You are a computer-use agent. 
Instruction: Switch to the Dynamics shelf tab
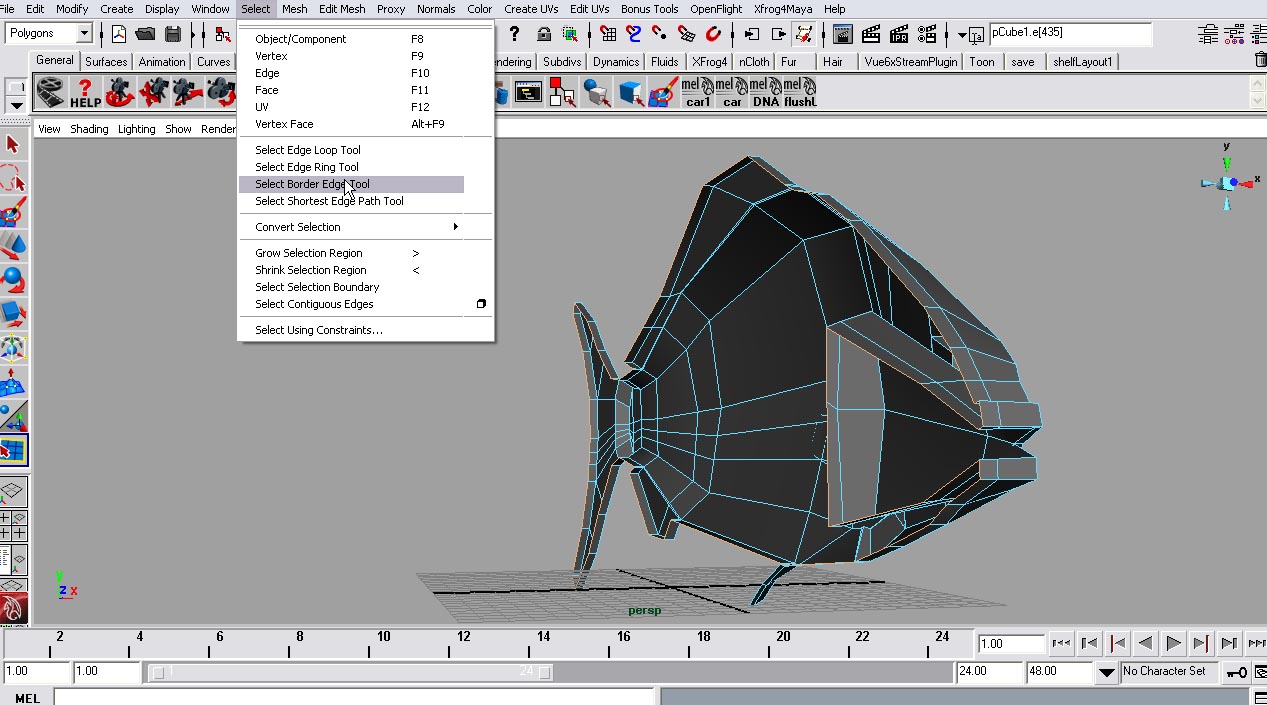click(x=616, y=62)
